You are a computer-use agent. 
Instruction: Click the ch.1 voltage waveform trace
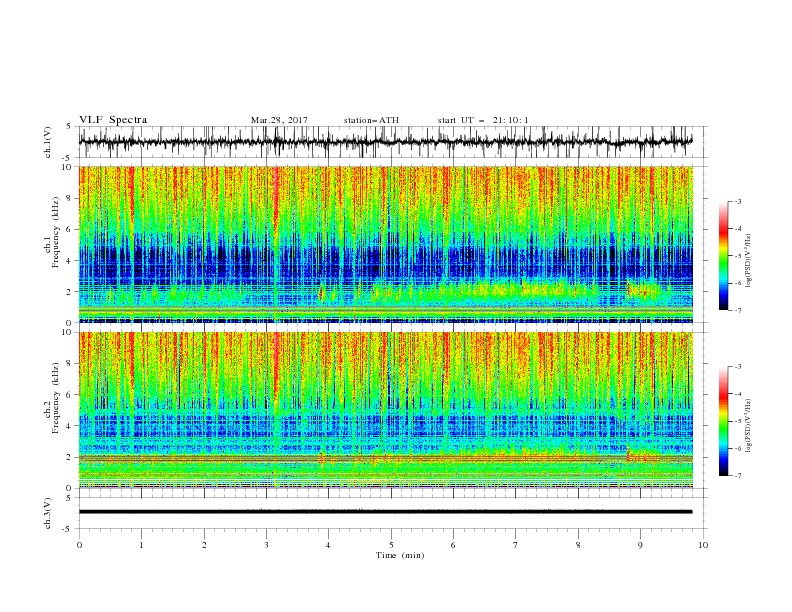pyautogui.click(x=385, y=142)
